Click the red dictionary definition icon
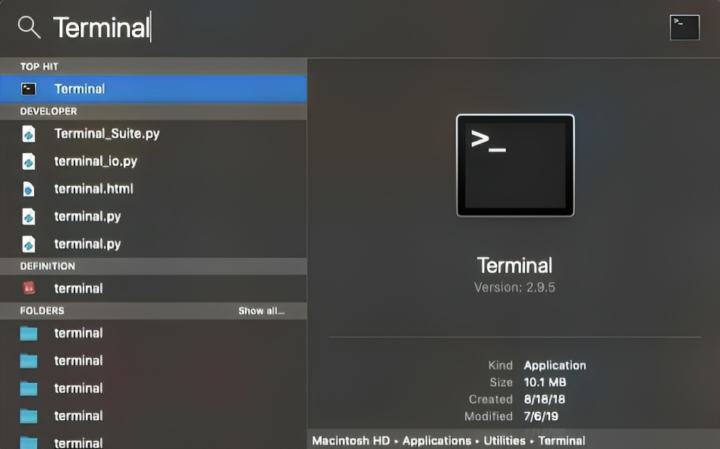The image size is (720, 449). tap(28, 288)
